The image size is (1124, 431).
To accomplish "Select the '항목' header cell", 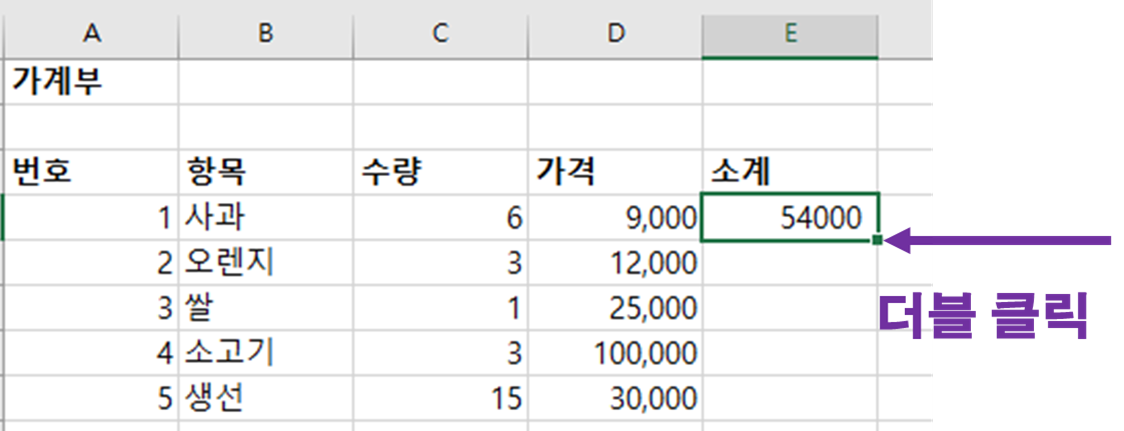I will [265, 172].
